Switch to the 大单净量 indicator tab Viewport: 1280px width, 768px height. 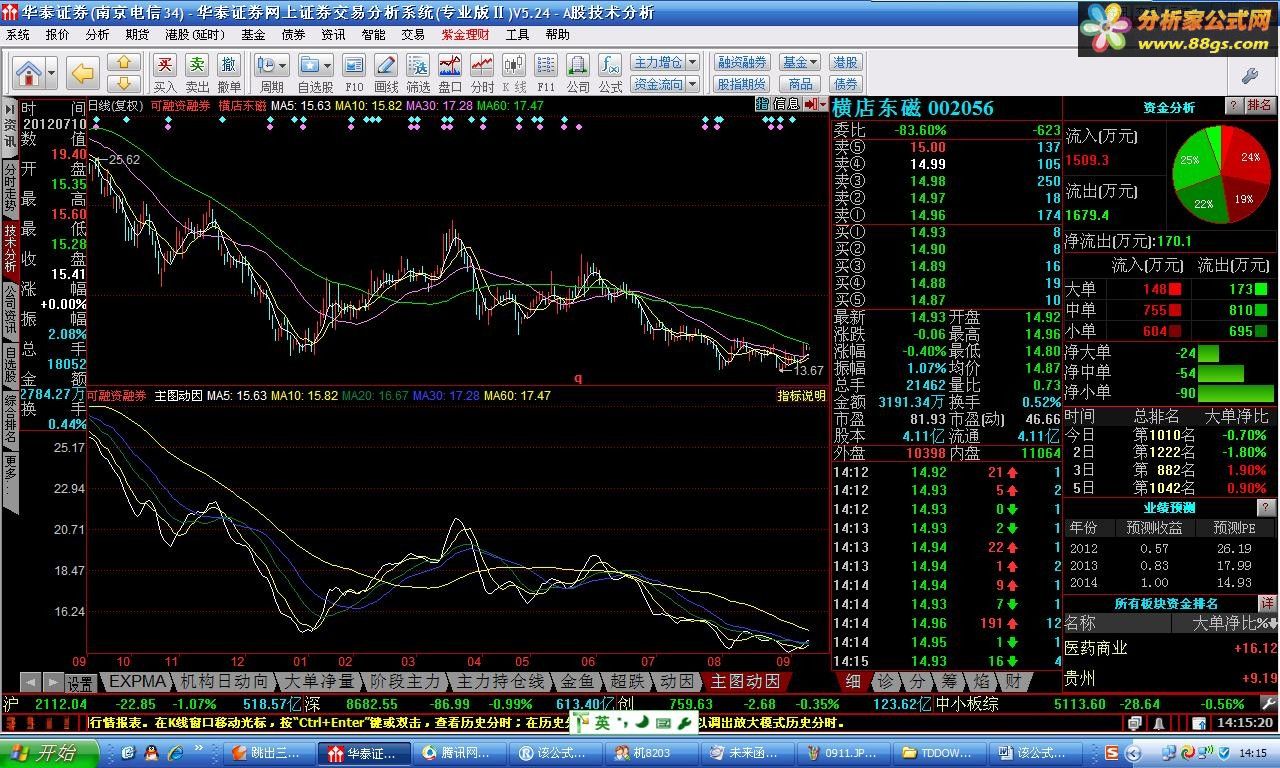[320, 681]
